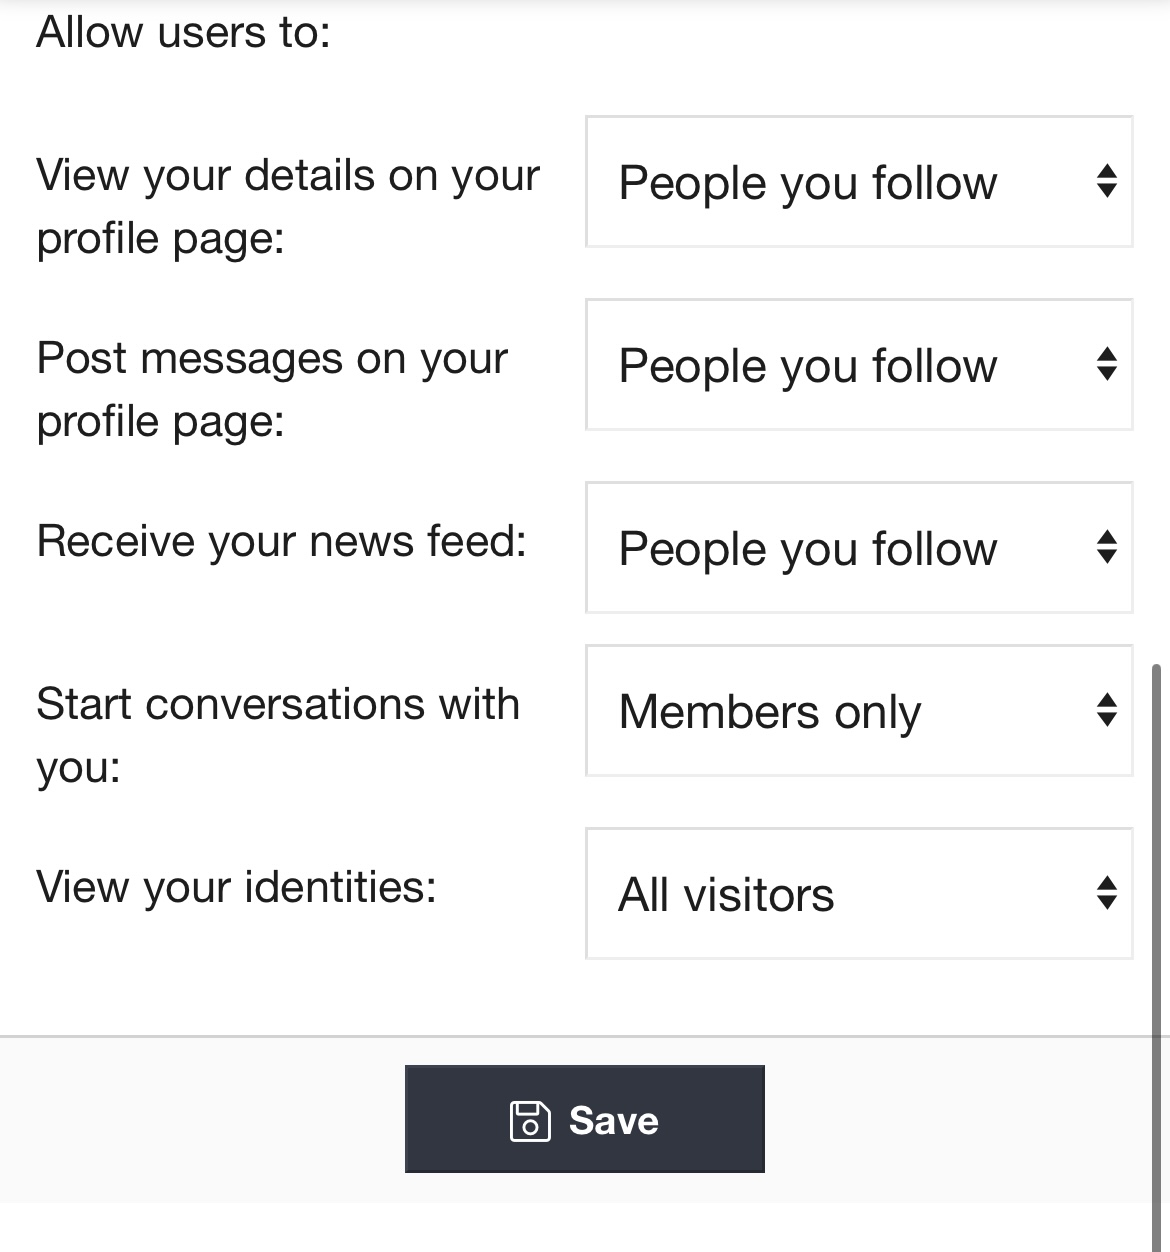Expand the 'Receive your news feed' dropdown
The image size is (1170, 1252).
point(858,548)
